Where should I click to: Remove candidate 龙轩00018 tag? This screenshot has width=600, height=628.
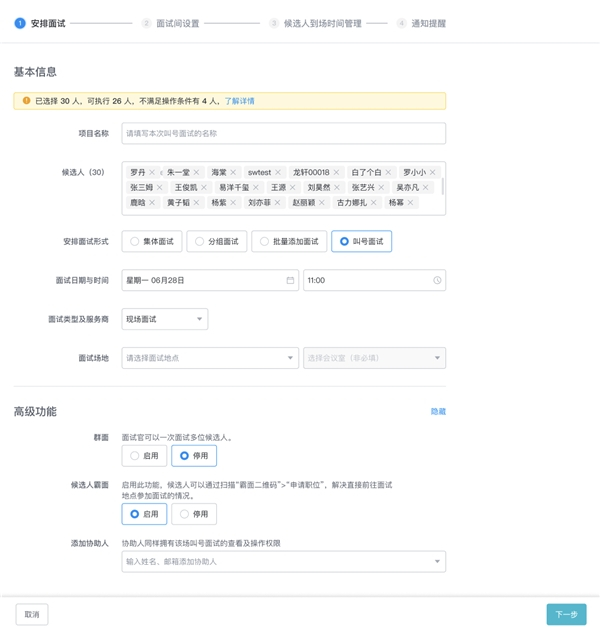click(x=336, y=172)
